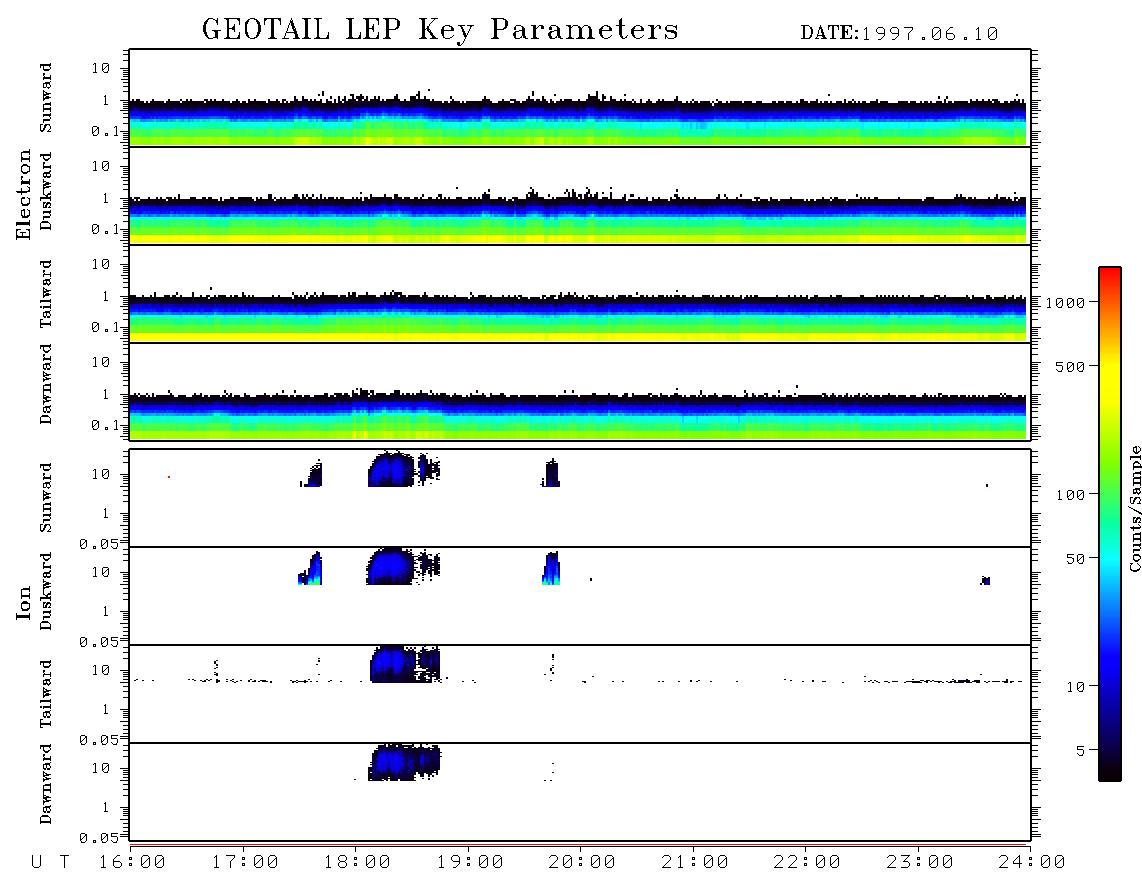Click the 19:45 ion burst in Ion Duskward panel
The width and height of the screenshot is (1142, 880).
(551, 568)
